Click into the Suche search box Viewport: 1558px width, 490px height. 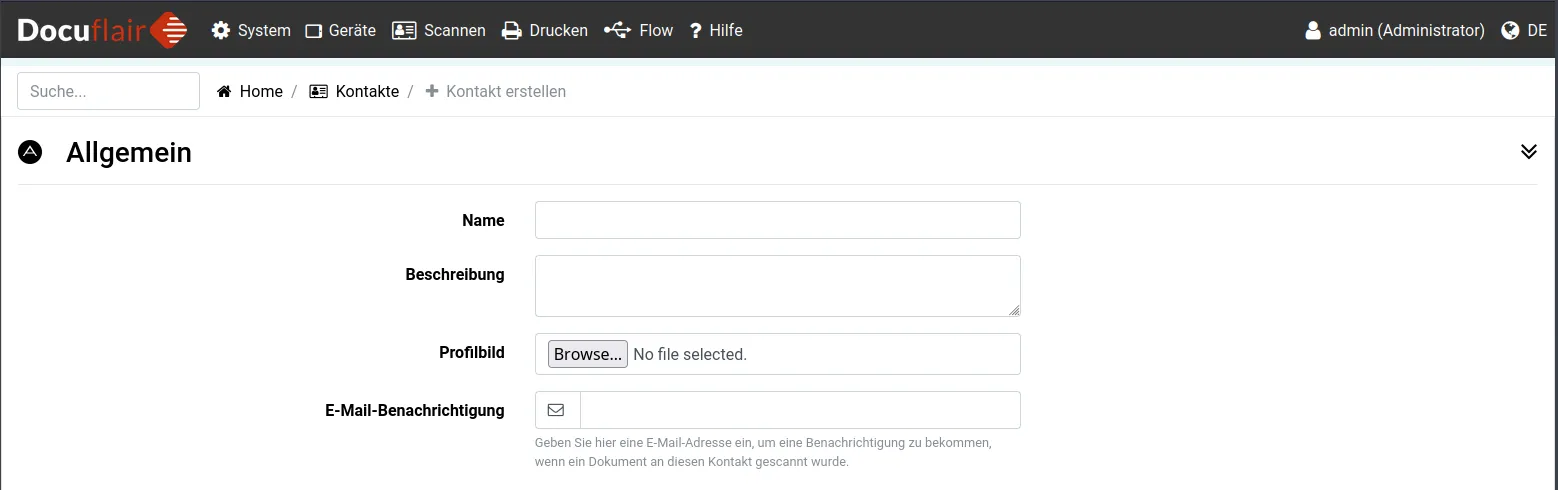(108, 91)
